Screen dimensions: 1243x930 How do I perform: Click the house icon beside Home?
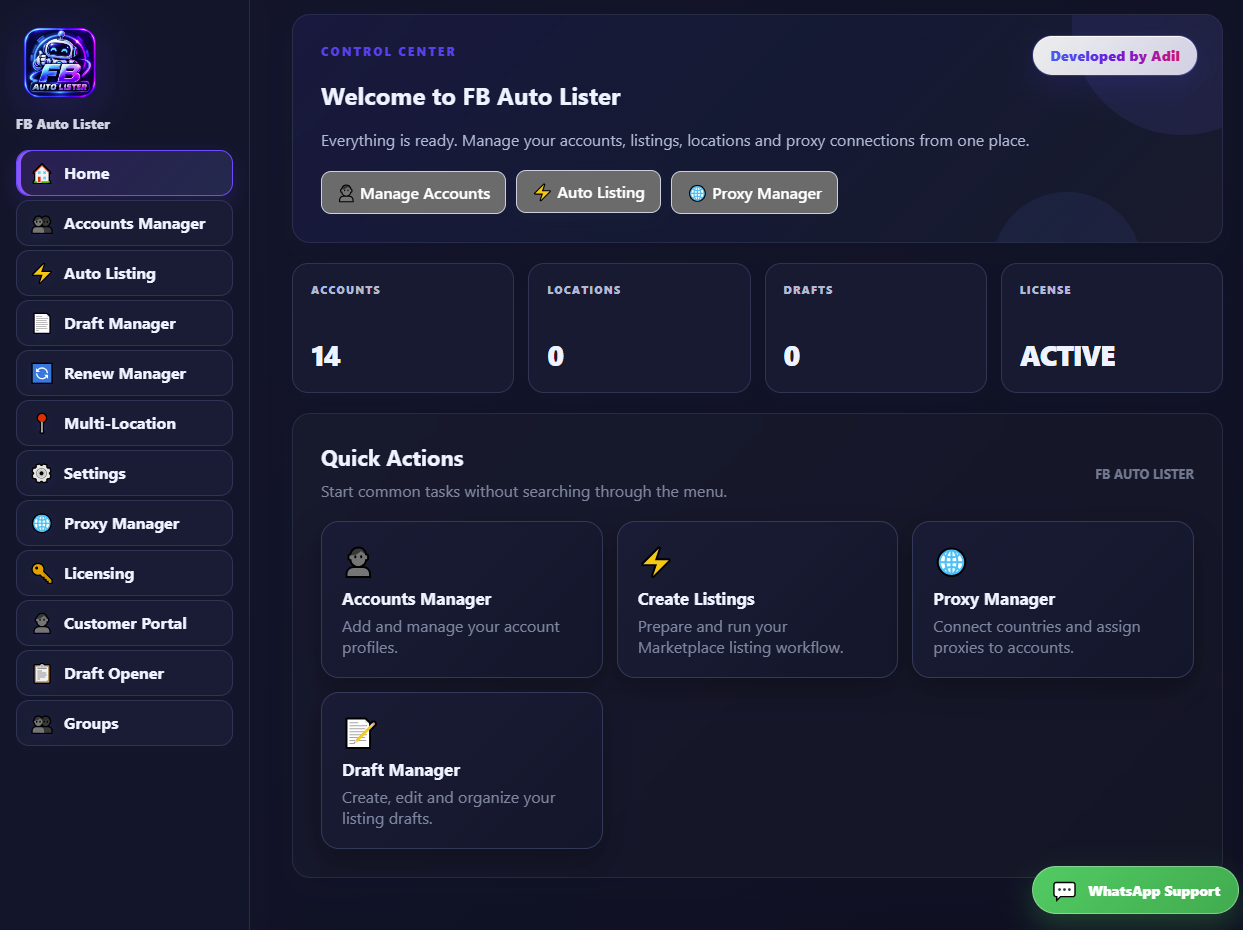click(42, 174)
